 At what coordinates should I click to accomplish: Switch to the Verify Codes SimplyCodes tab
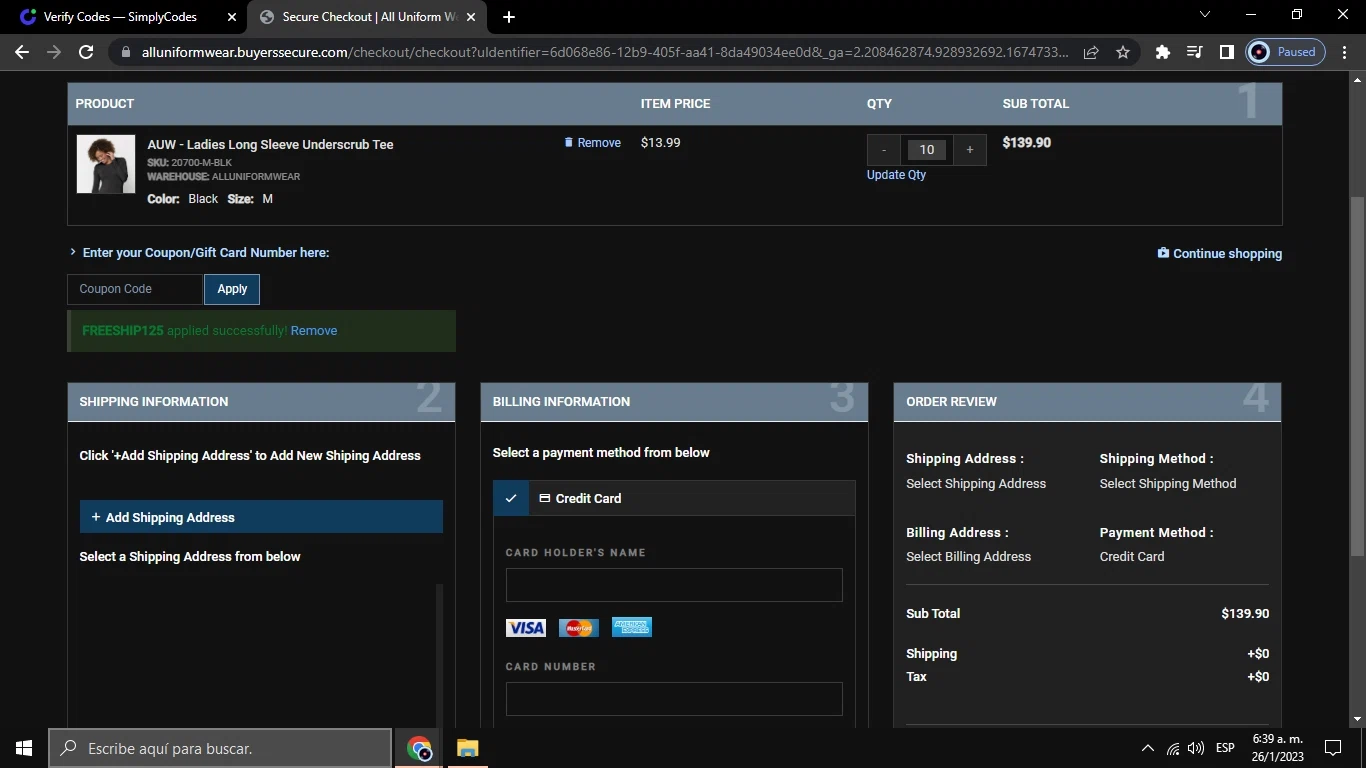click(120, 17)
